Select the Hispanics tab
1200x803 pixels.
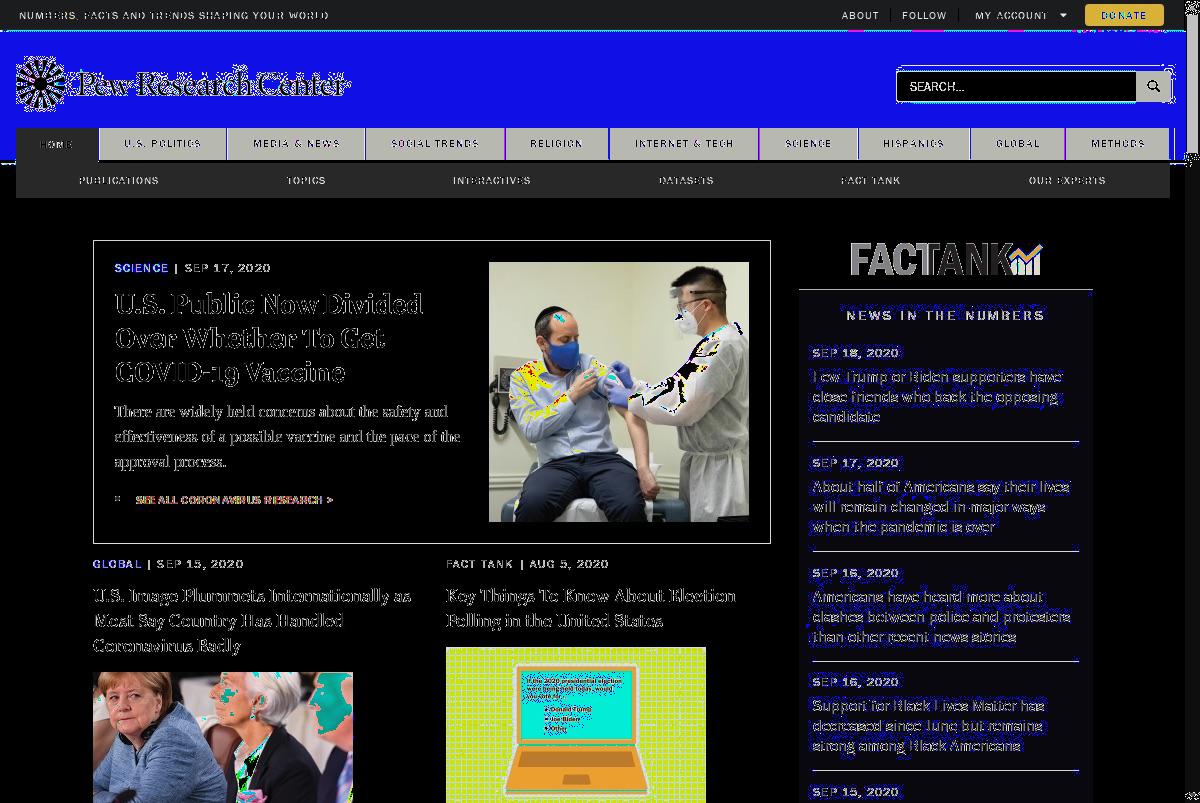(x=914, y=144)
